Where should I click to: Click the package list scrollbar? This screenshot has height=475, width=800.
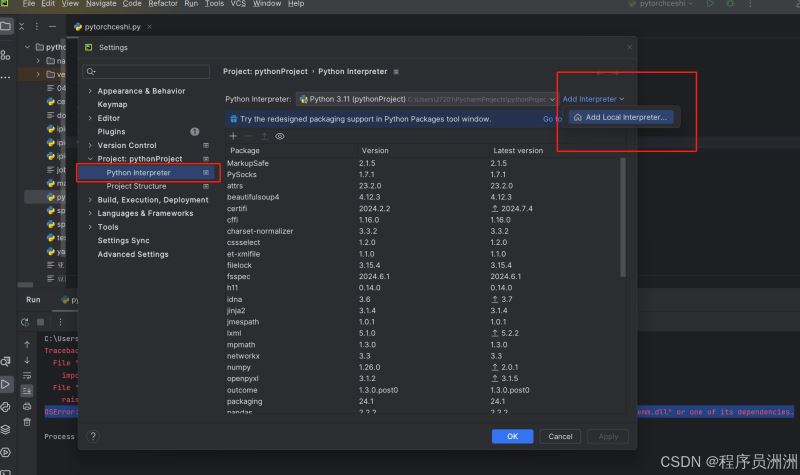(x=622, y=217)
